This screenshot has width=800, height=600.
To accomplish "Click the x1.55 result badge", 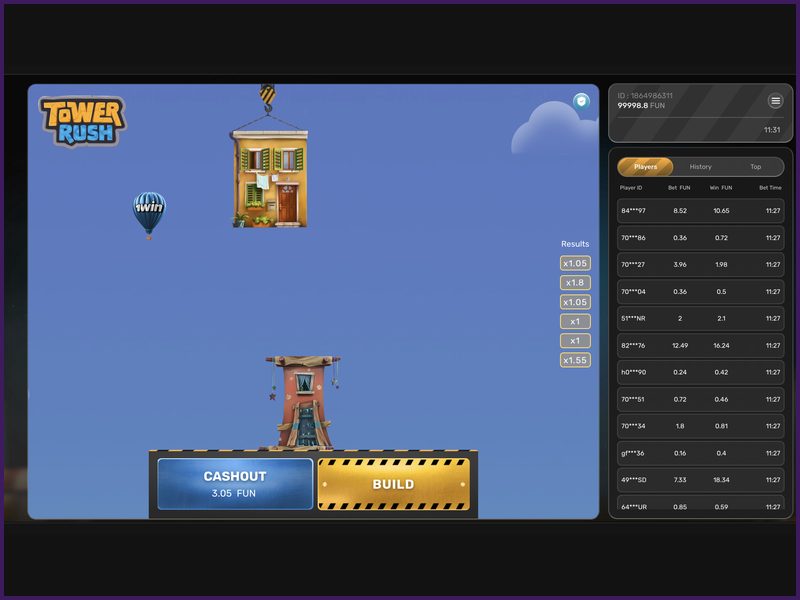I will point(574,358).
